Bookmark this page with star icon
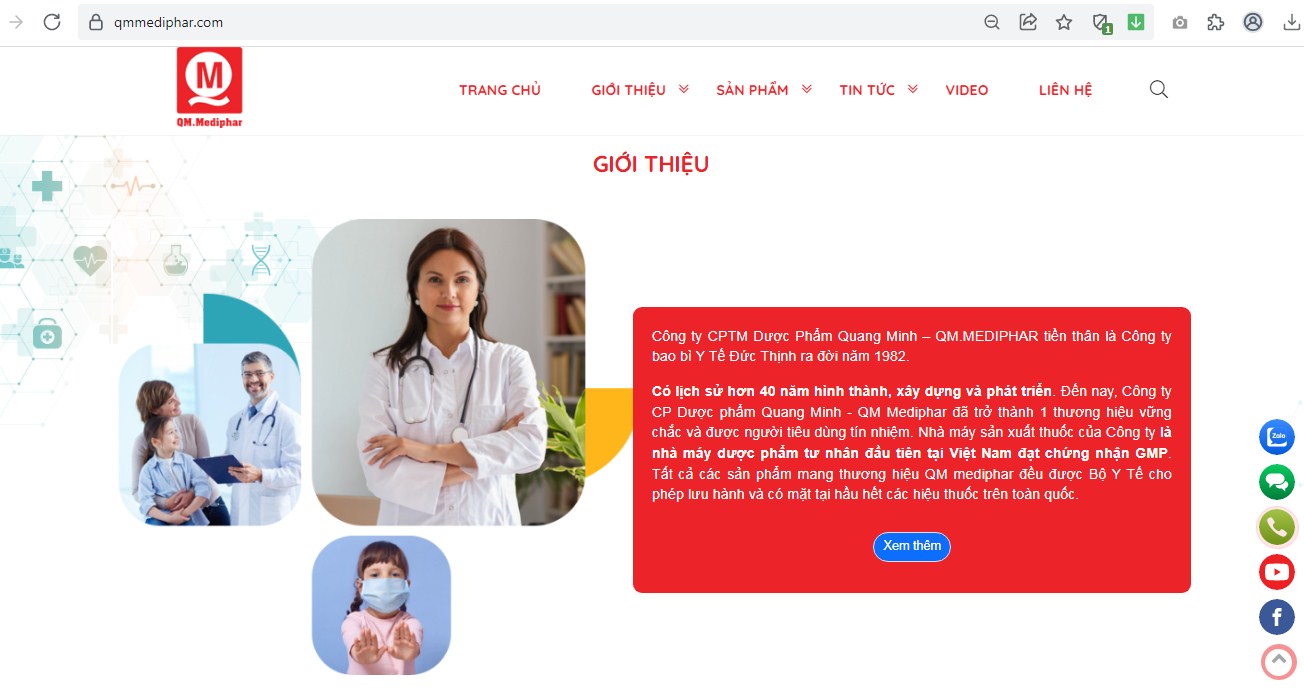Screen dimensions: 1304x698 click(x=1064, y=22)
